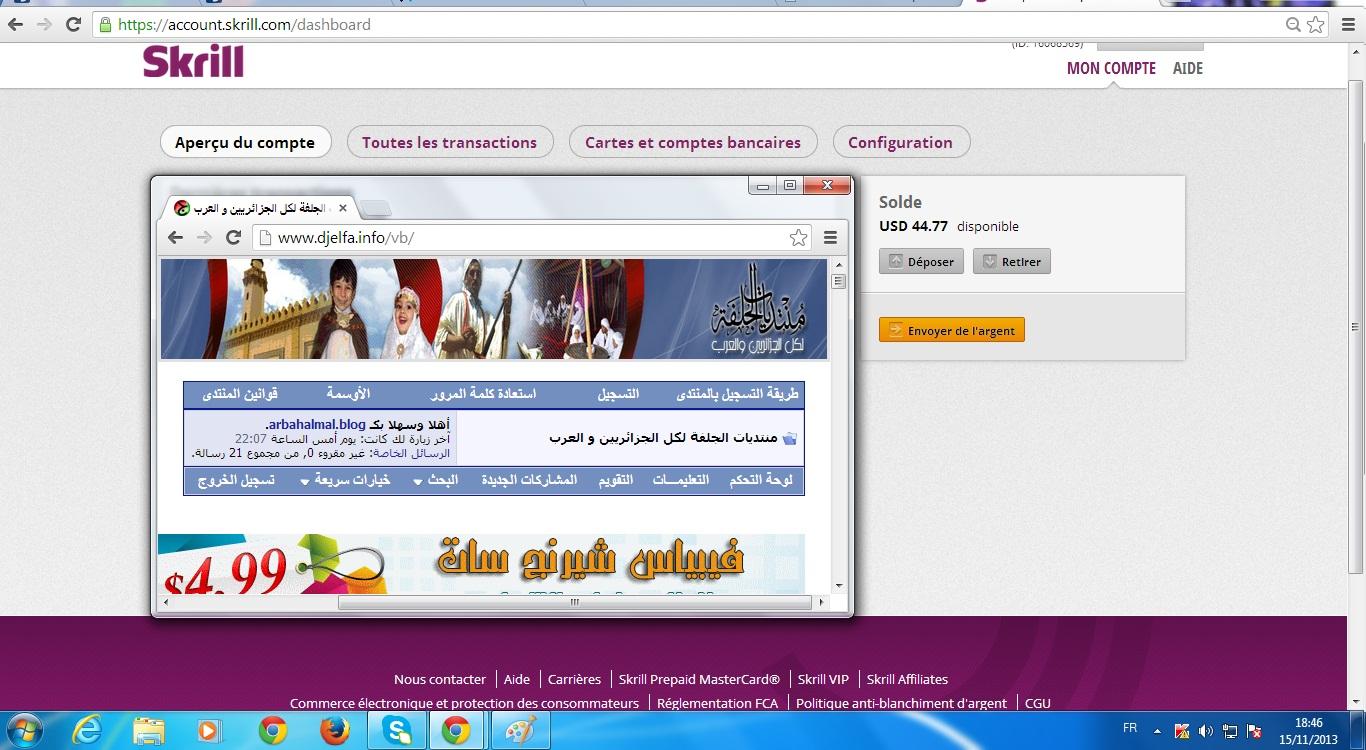Open قوانين المنتدى in the forum top menu
The height and width of the screenshot is (750, 1366).
[240, 394]
